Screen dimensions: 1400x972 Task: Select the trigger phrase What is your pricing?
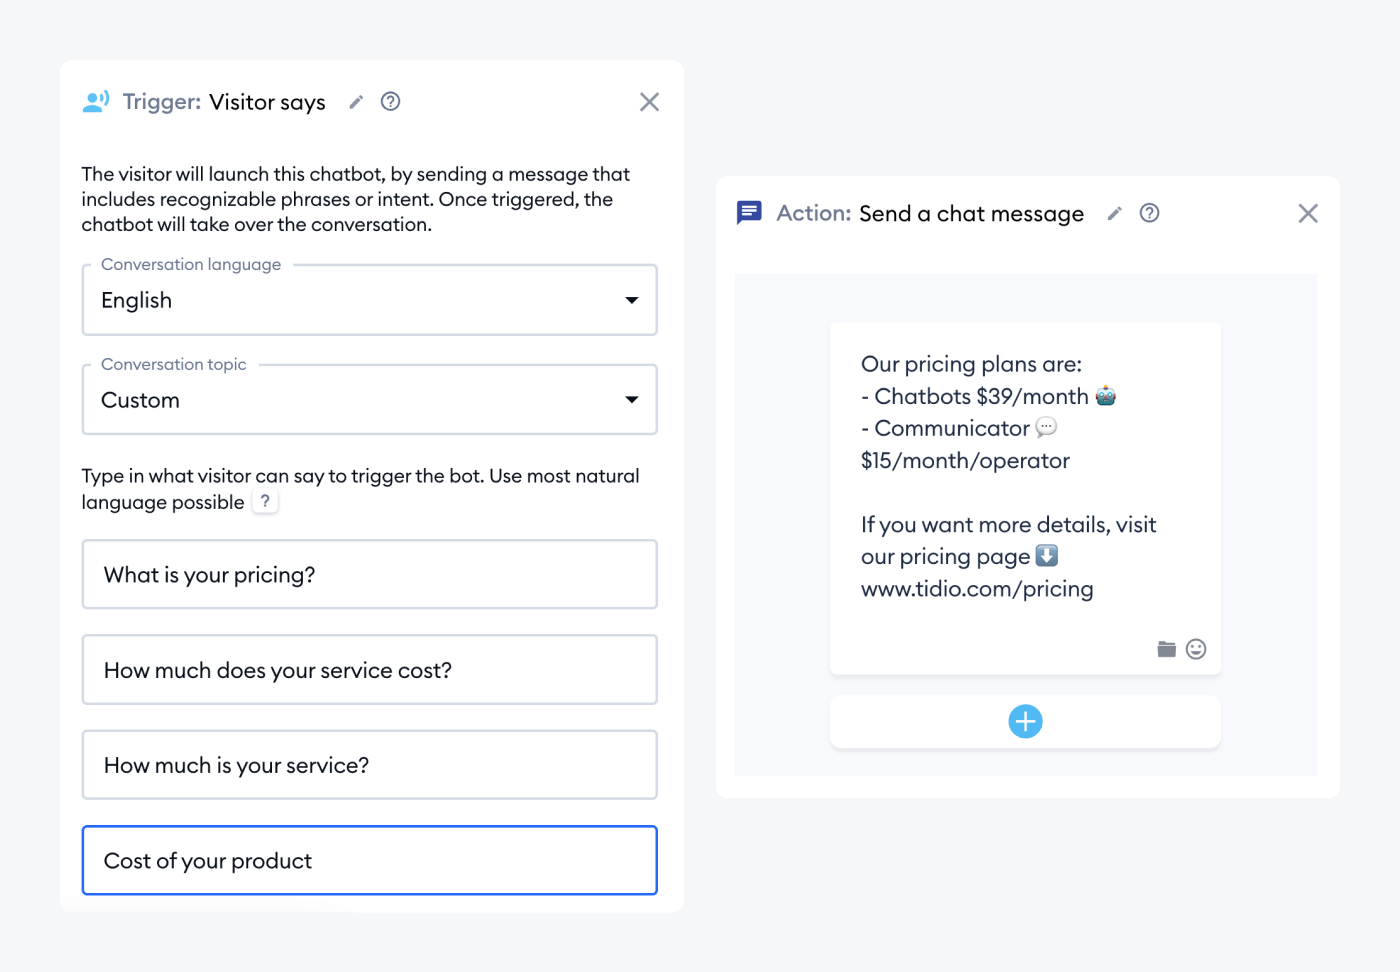(x=369, y=574)
